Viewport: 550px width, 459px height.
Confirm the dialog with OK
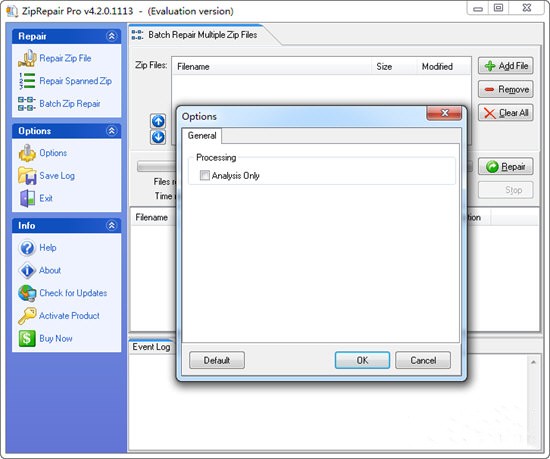click(362, 360)
